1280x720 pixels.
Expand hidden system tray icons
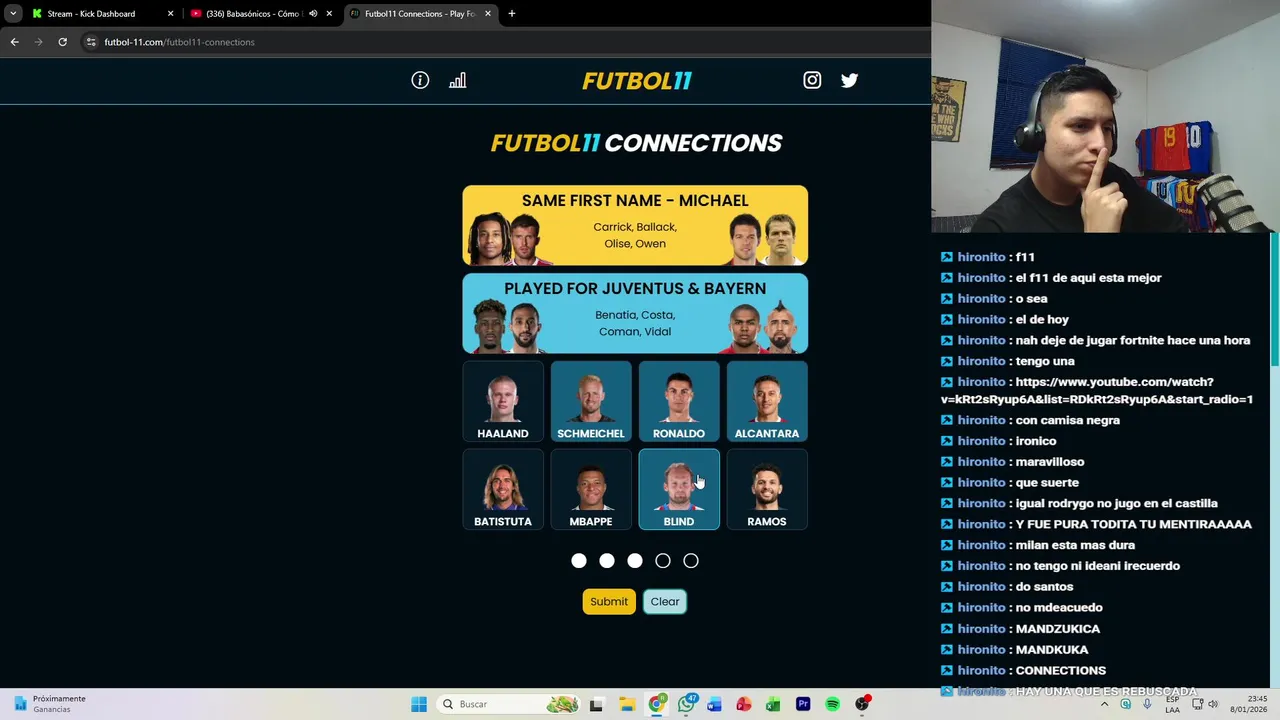1104,704
